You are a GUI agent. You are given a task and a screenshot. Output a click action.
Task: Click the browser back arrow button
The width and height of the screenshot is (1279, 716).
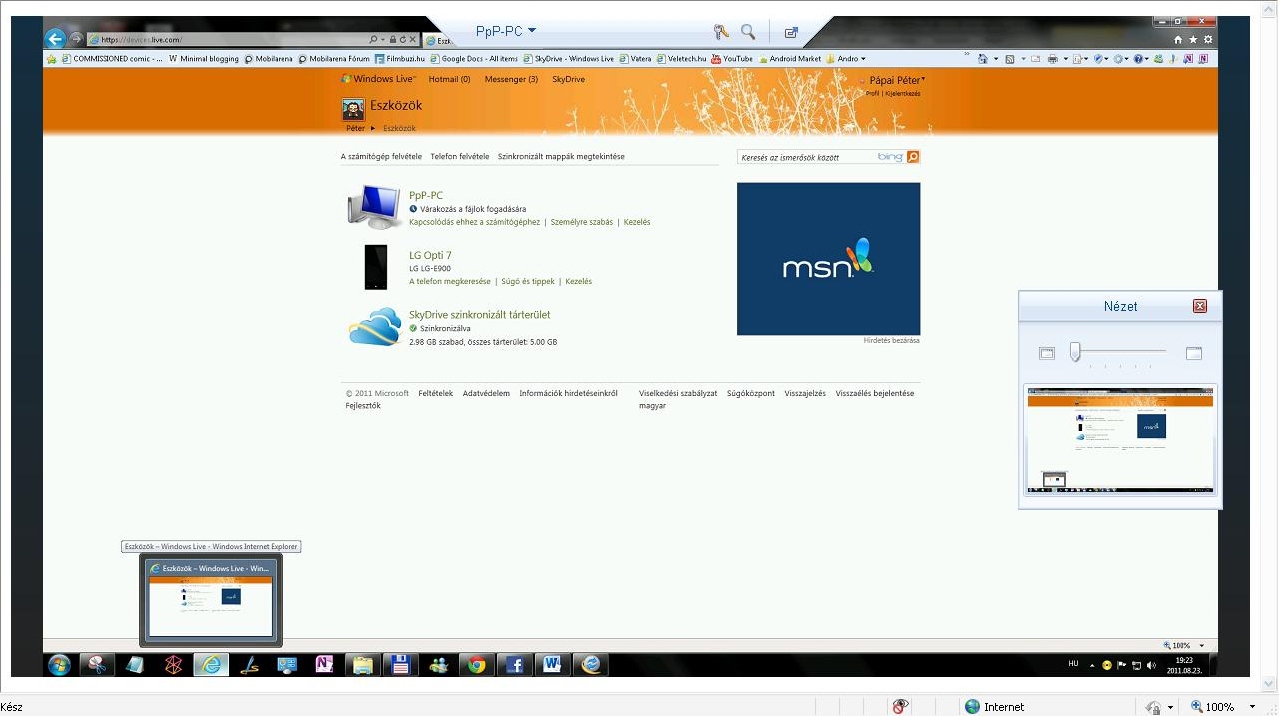coord(55,39)
